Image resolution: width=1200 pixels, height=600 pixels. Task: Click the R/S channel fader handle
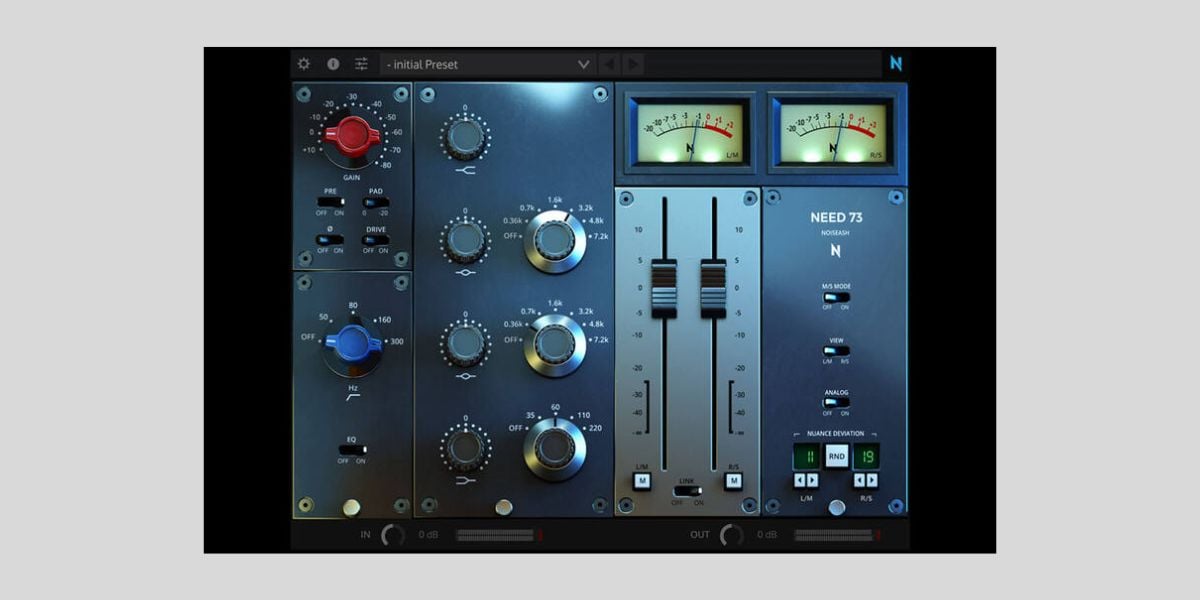tap(713, 289)
